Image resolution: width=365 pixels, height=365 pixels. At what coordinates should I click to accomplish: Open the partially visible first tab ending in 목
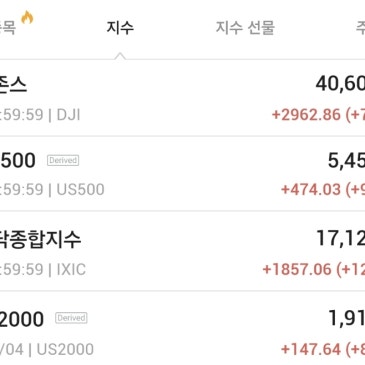tap(8, 27)
